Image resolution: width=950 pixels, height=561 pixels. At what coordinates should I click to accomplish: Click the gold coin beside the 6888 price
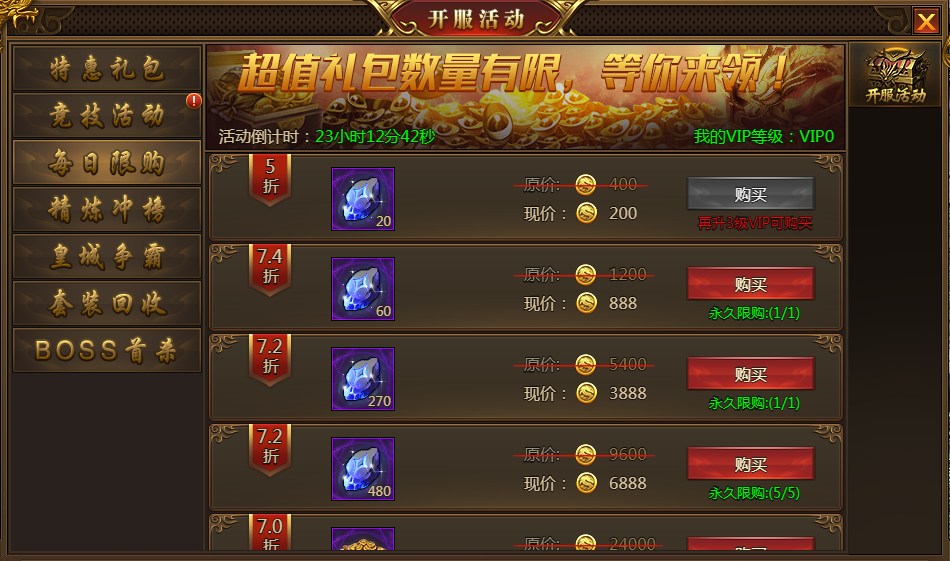[586, 483]
